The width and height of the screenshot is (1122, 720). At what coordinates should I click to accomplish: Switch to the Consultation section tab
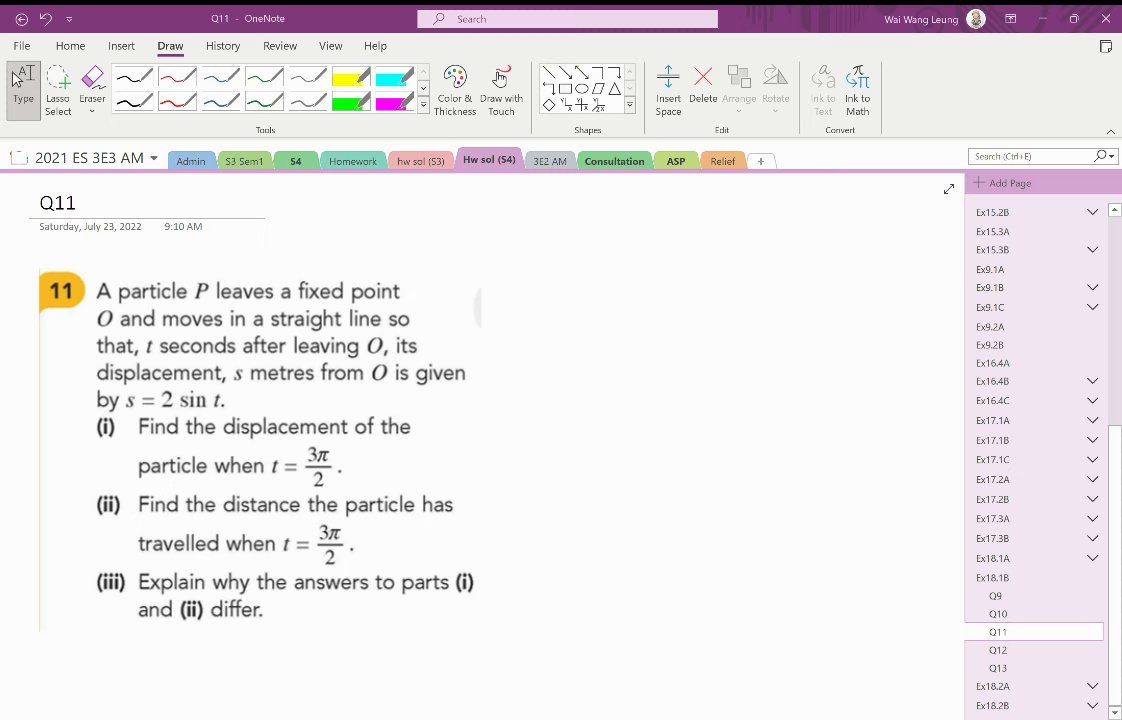coord(614,161)
